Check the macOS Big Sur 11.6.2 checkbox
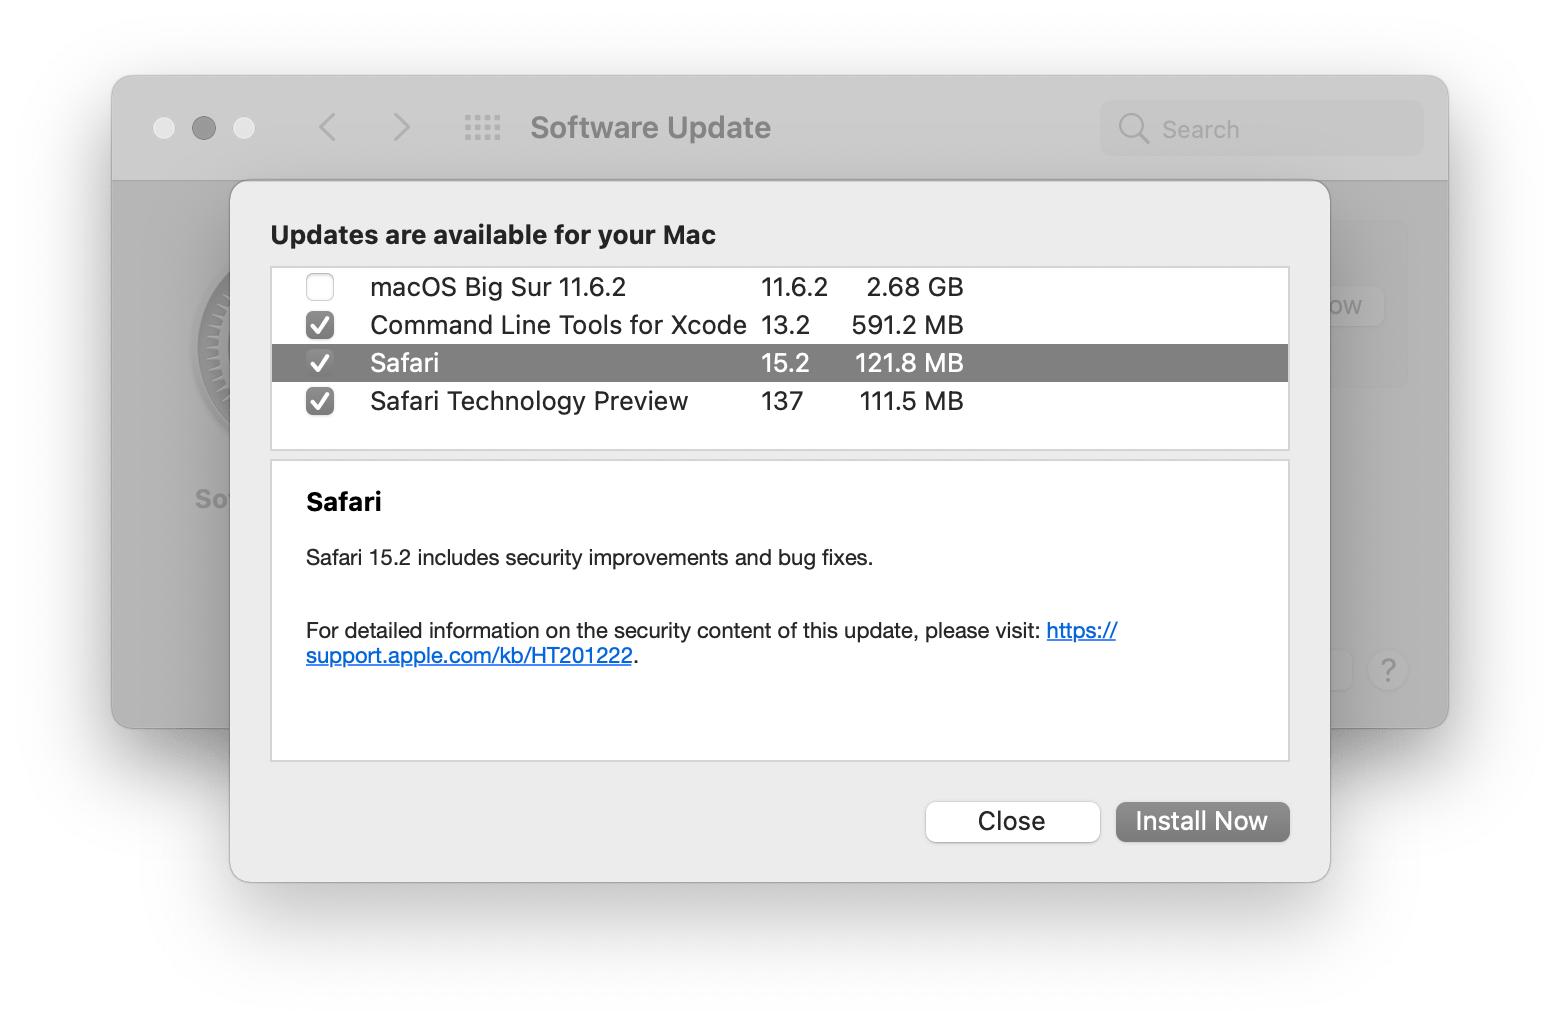 point(320,287)
